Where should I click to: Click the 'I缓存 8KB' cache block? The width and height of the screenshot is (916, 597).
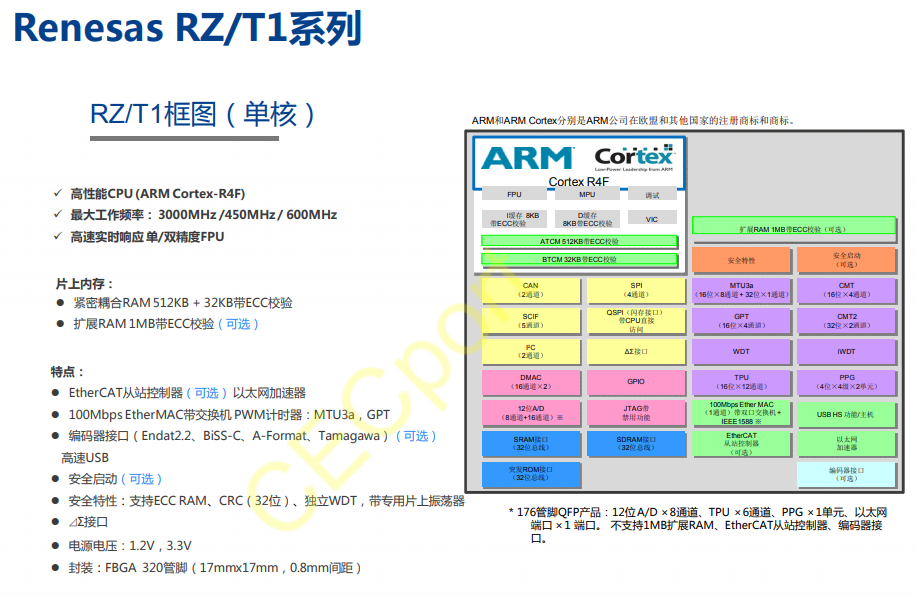[514, 219]
